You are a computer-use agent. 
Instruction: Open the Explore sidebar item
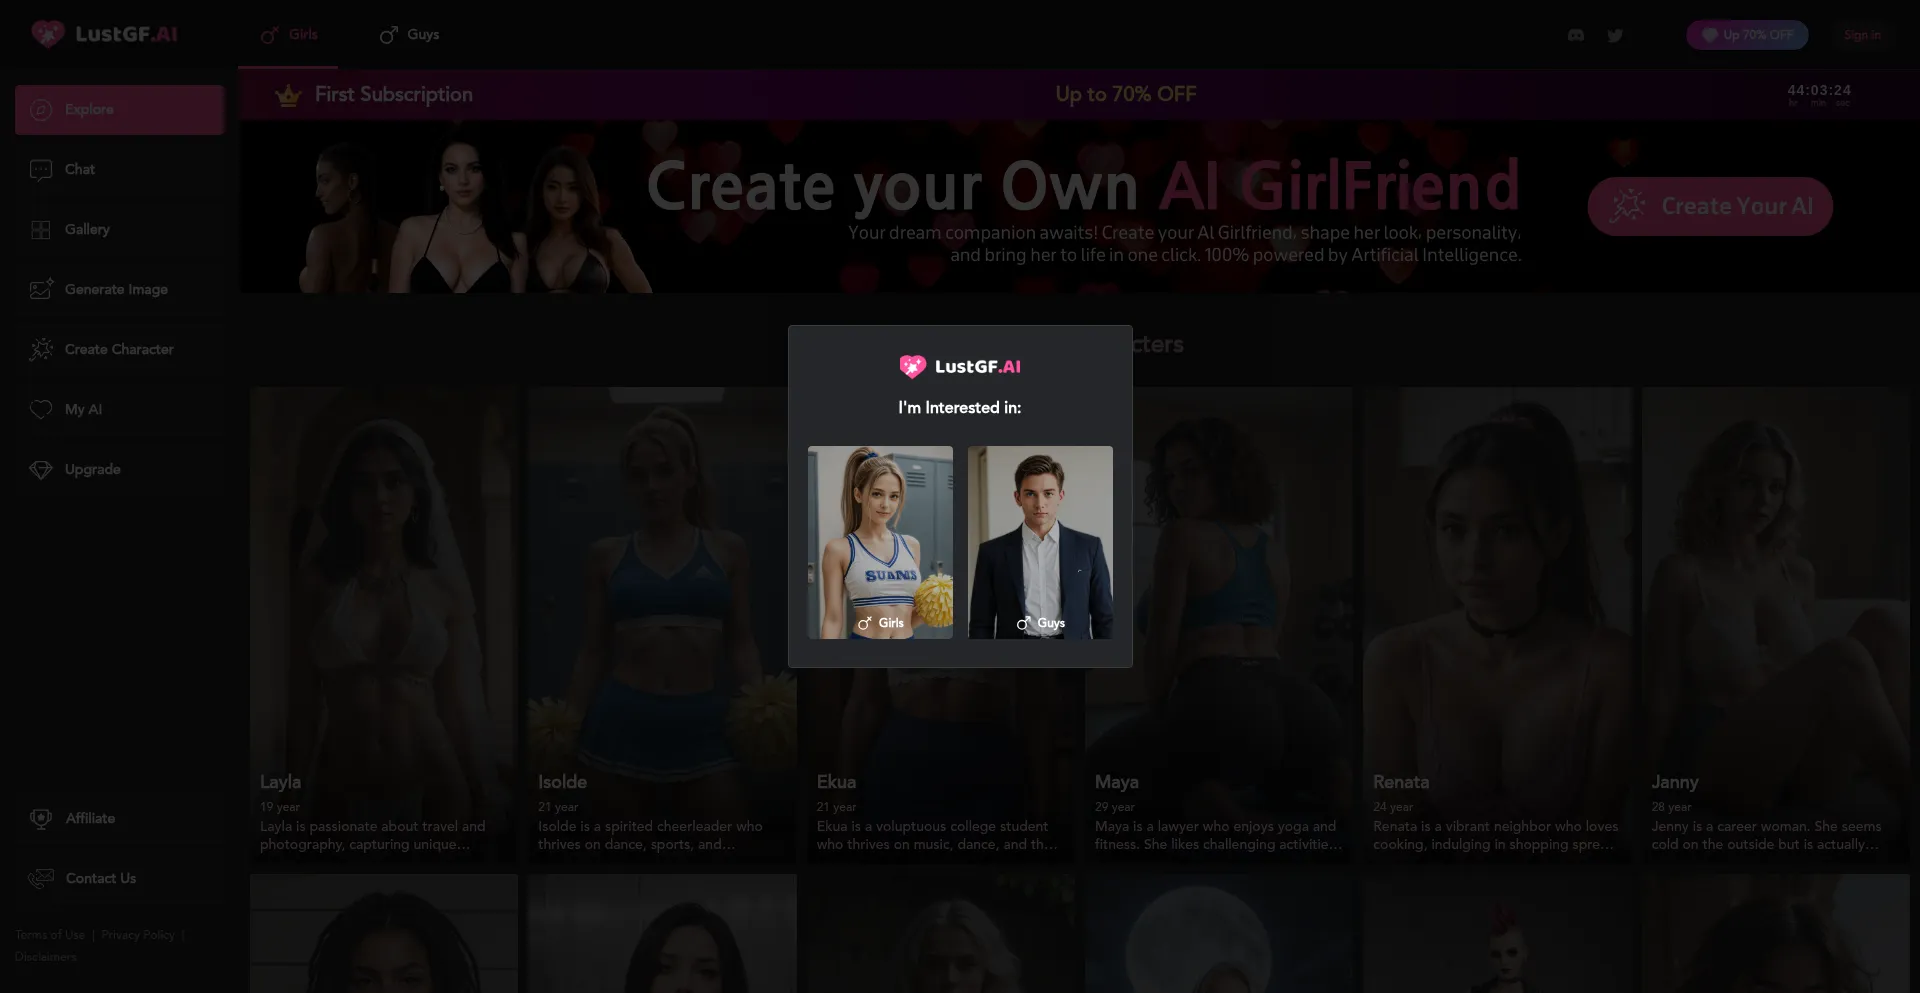coord(119,110)
